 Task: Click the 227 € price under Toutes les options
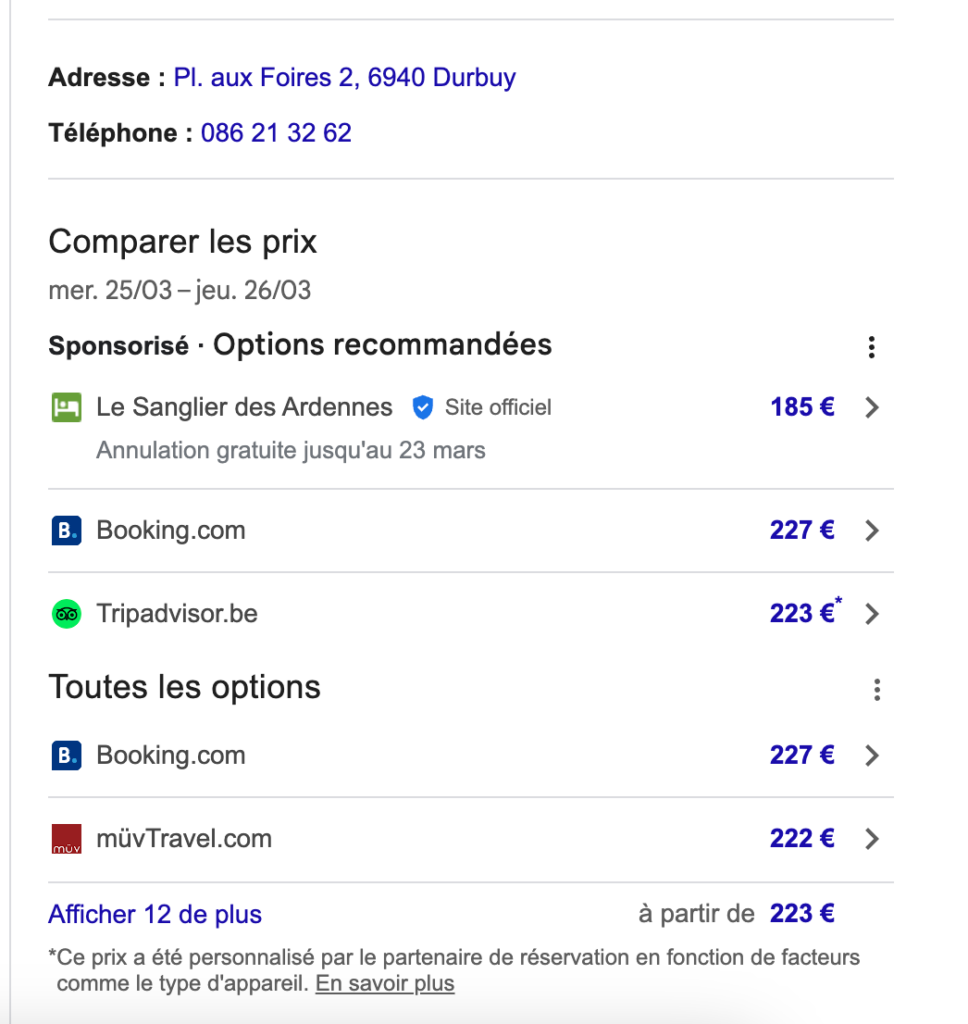[x=802, y=755]
